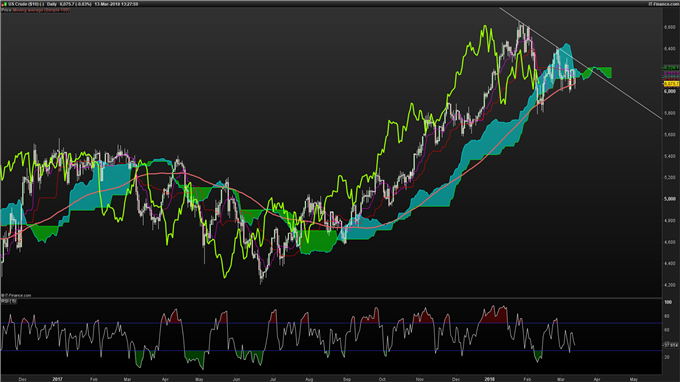Image resolution: width=680 pixels, height=382 pixels.
Task: Select the green Ichimoku value price tag
Action: pyautogui.click(x=671, y=68)
